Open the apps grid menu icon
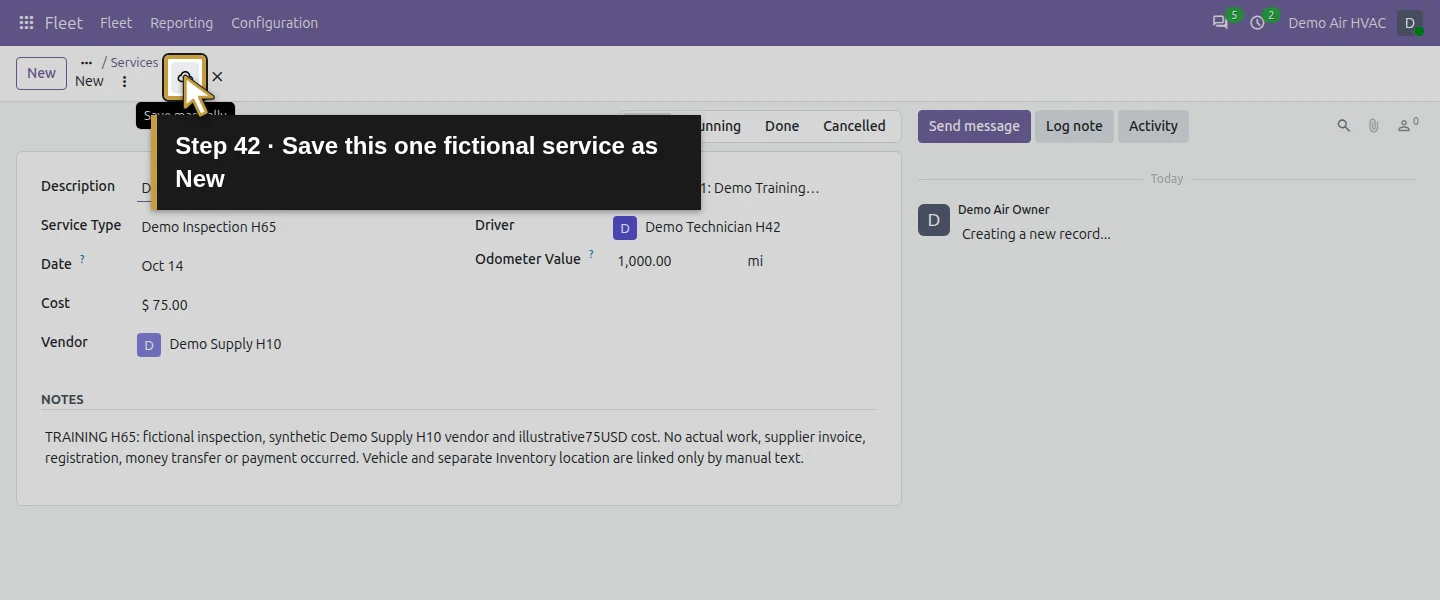This screenshot has height=600, width=1440. click(x=26, y=23)
